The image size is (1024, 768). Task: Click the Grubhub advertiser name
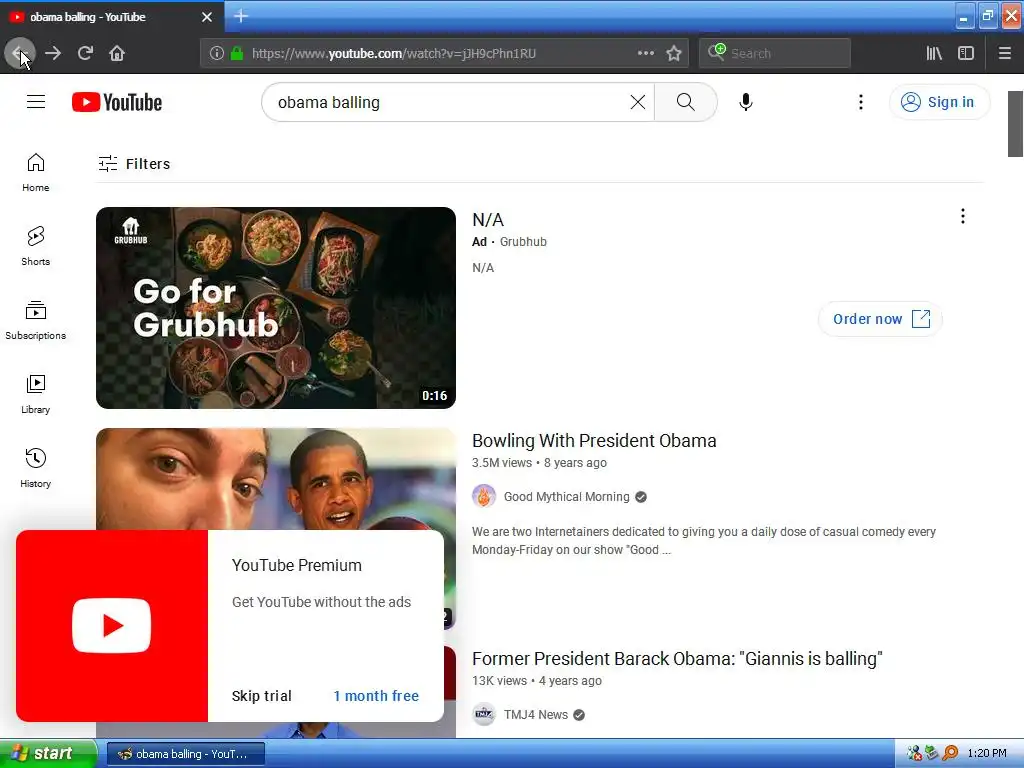(x=523, y=242)
